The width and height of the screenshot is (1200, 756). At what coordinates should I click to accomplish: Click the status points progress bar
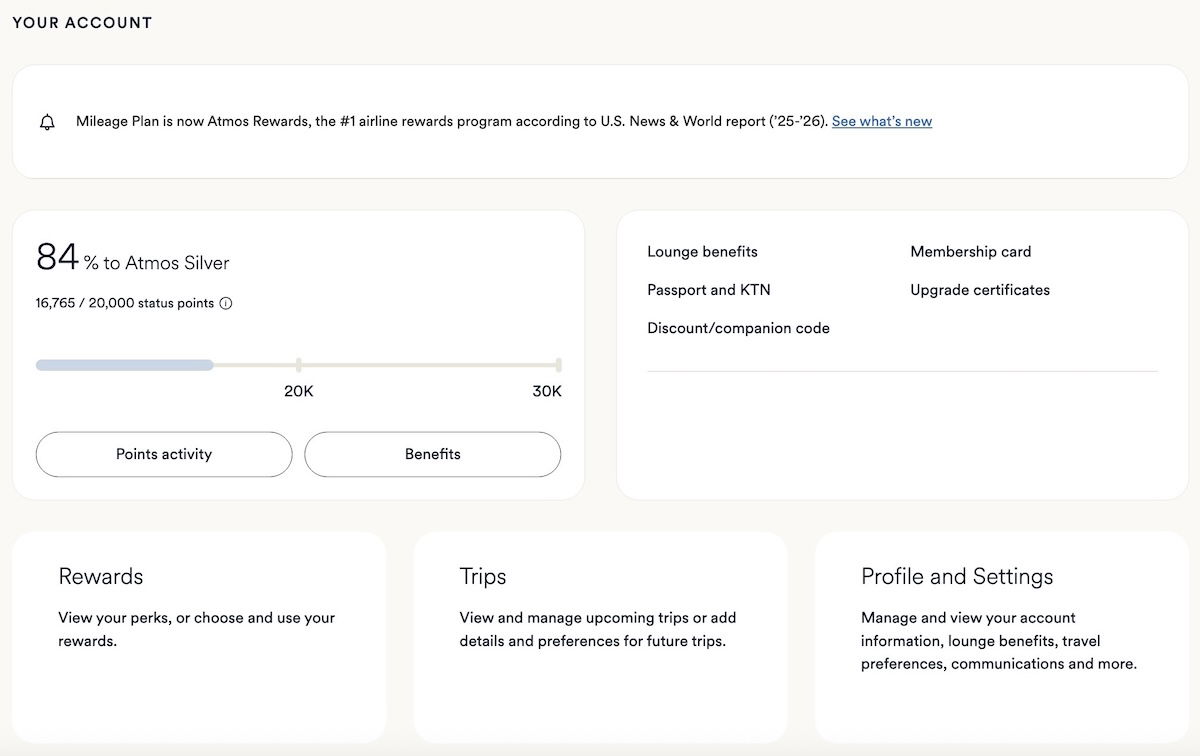(297, 365)
